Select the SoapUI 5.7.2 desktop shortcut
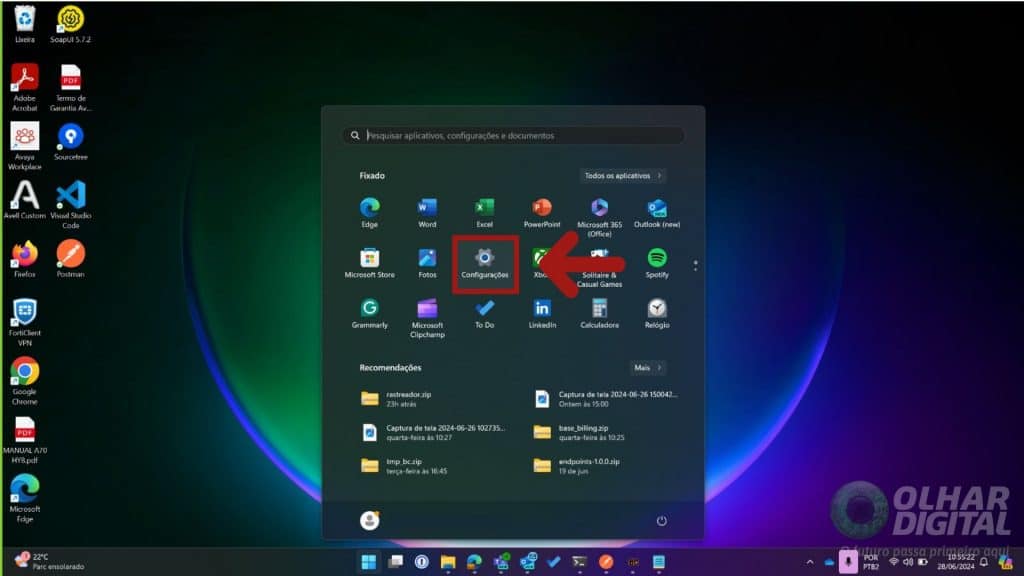Image resolution: width=1024 pixels, height=576 pixels. click(x=71, y=25)
